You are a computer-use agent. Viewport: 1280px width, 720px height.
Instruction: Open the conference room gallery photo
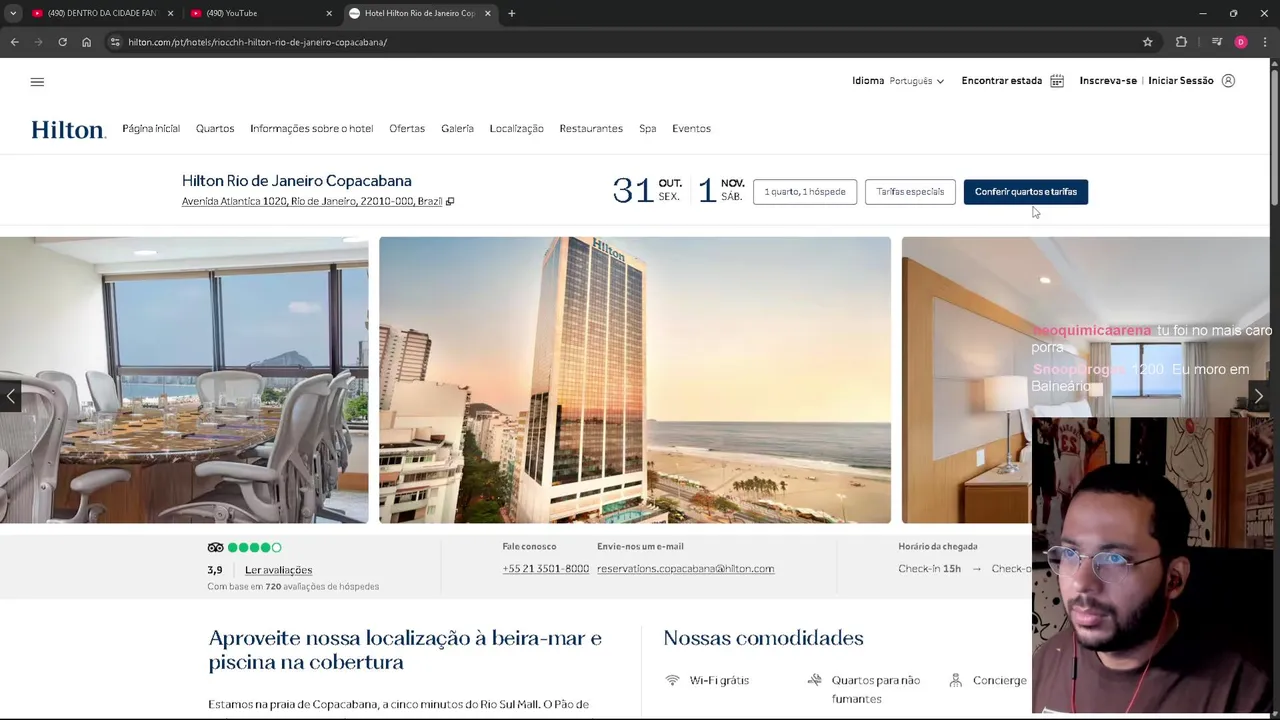coord(184,380)
